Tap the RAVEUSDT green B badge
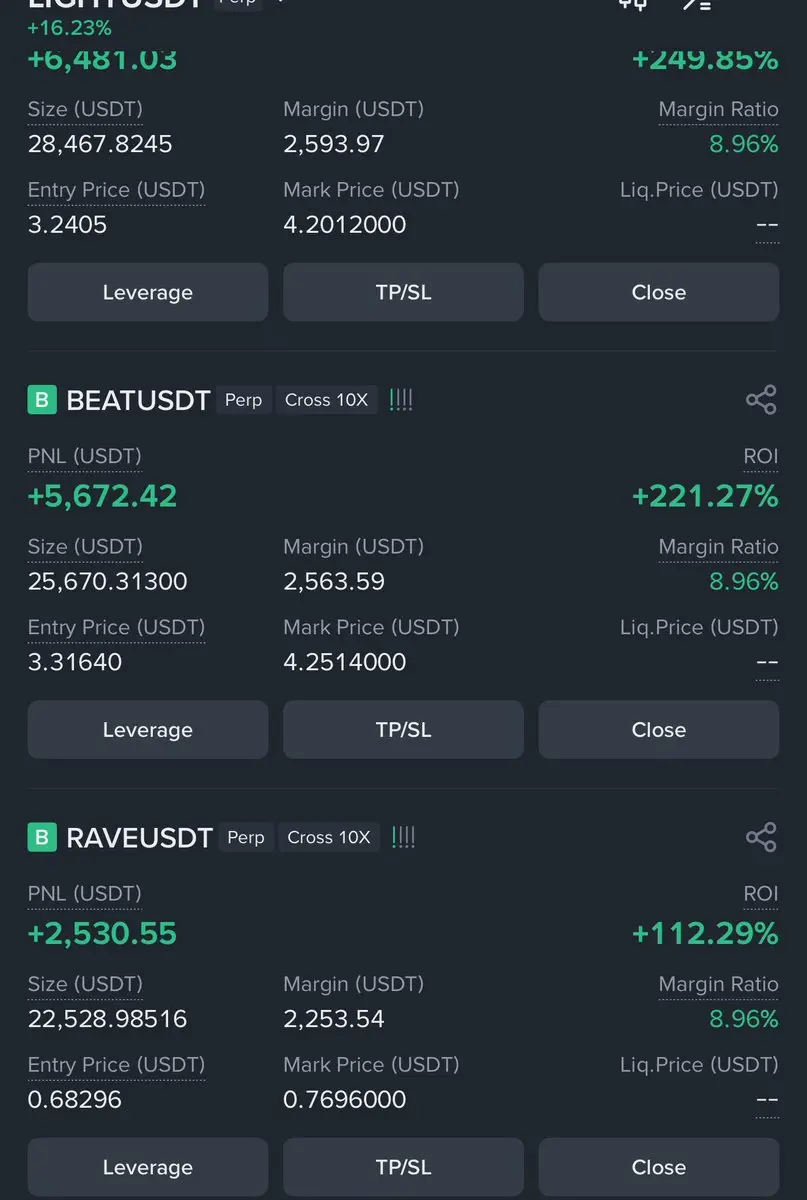This screenshot has height=1200, width=807. [41, 837]
